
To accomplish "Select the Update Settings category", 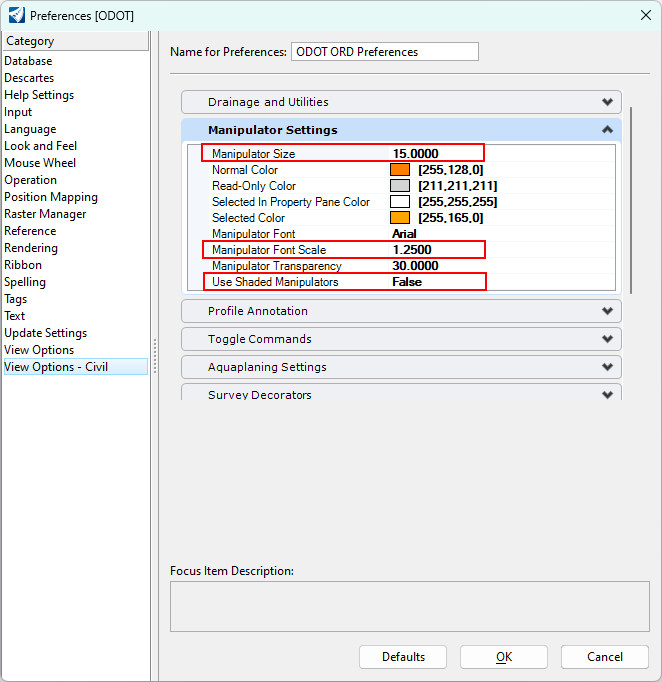I will click(x=46, y=333).
